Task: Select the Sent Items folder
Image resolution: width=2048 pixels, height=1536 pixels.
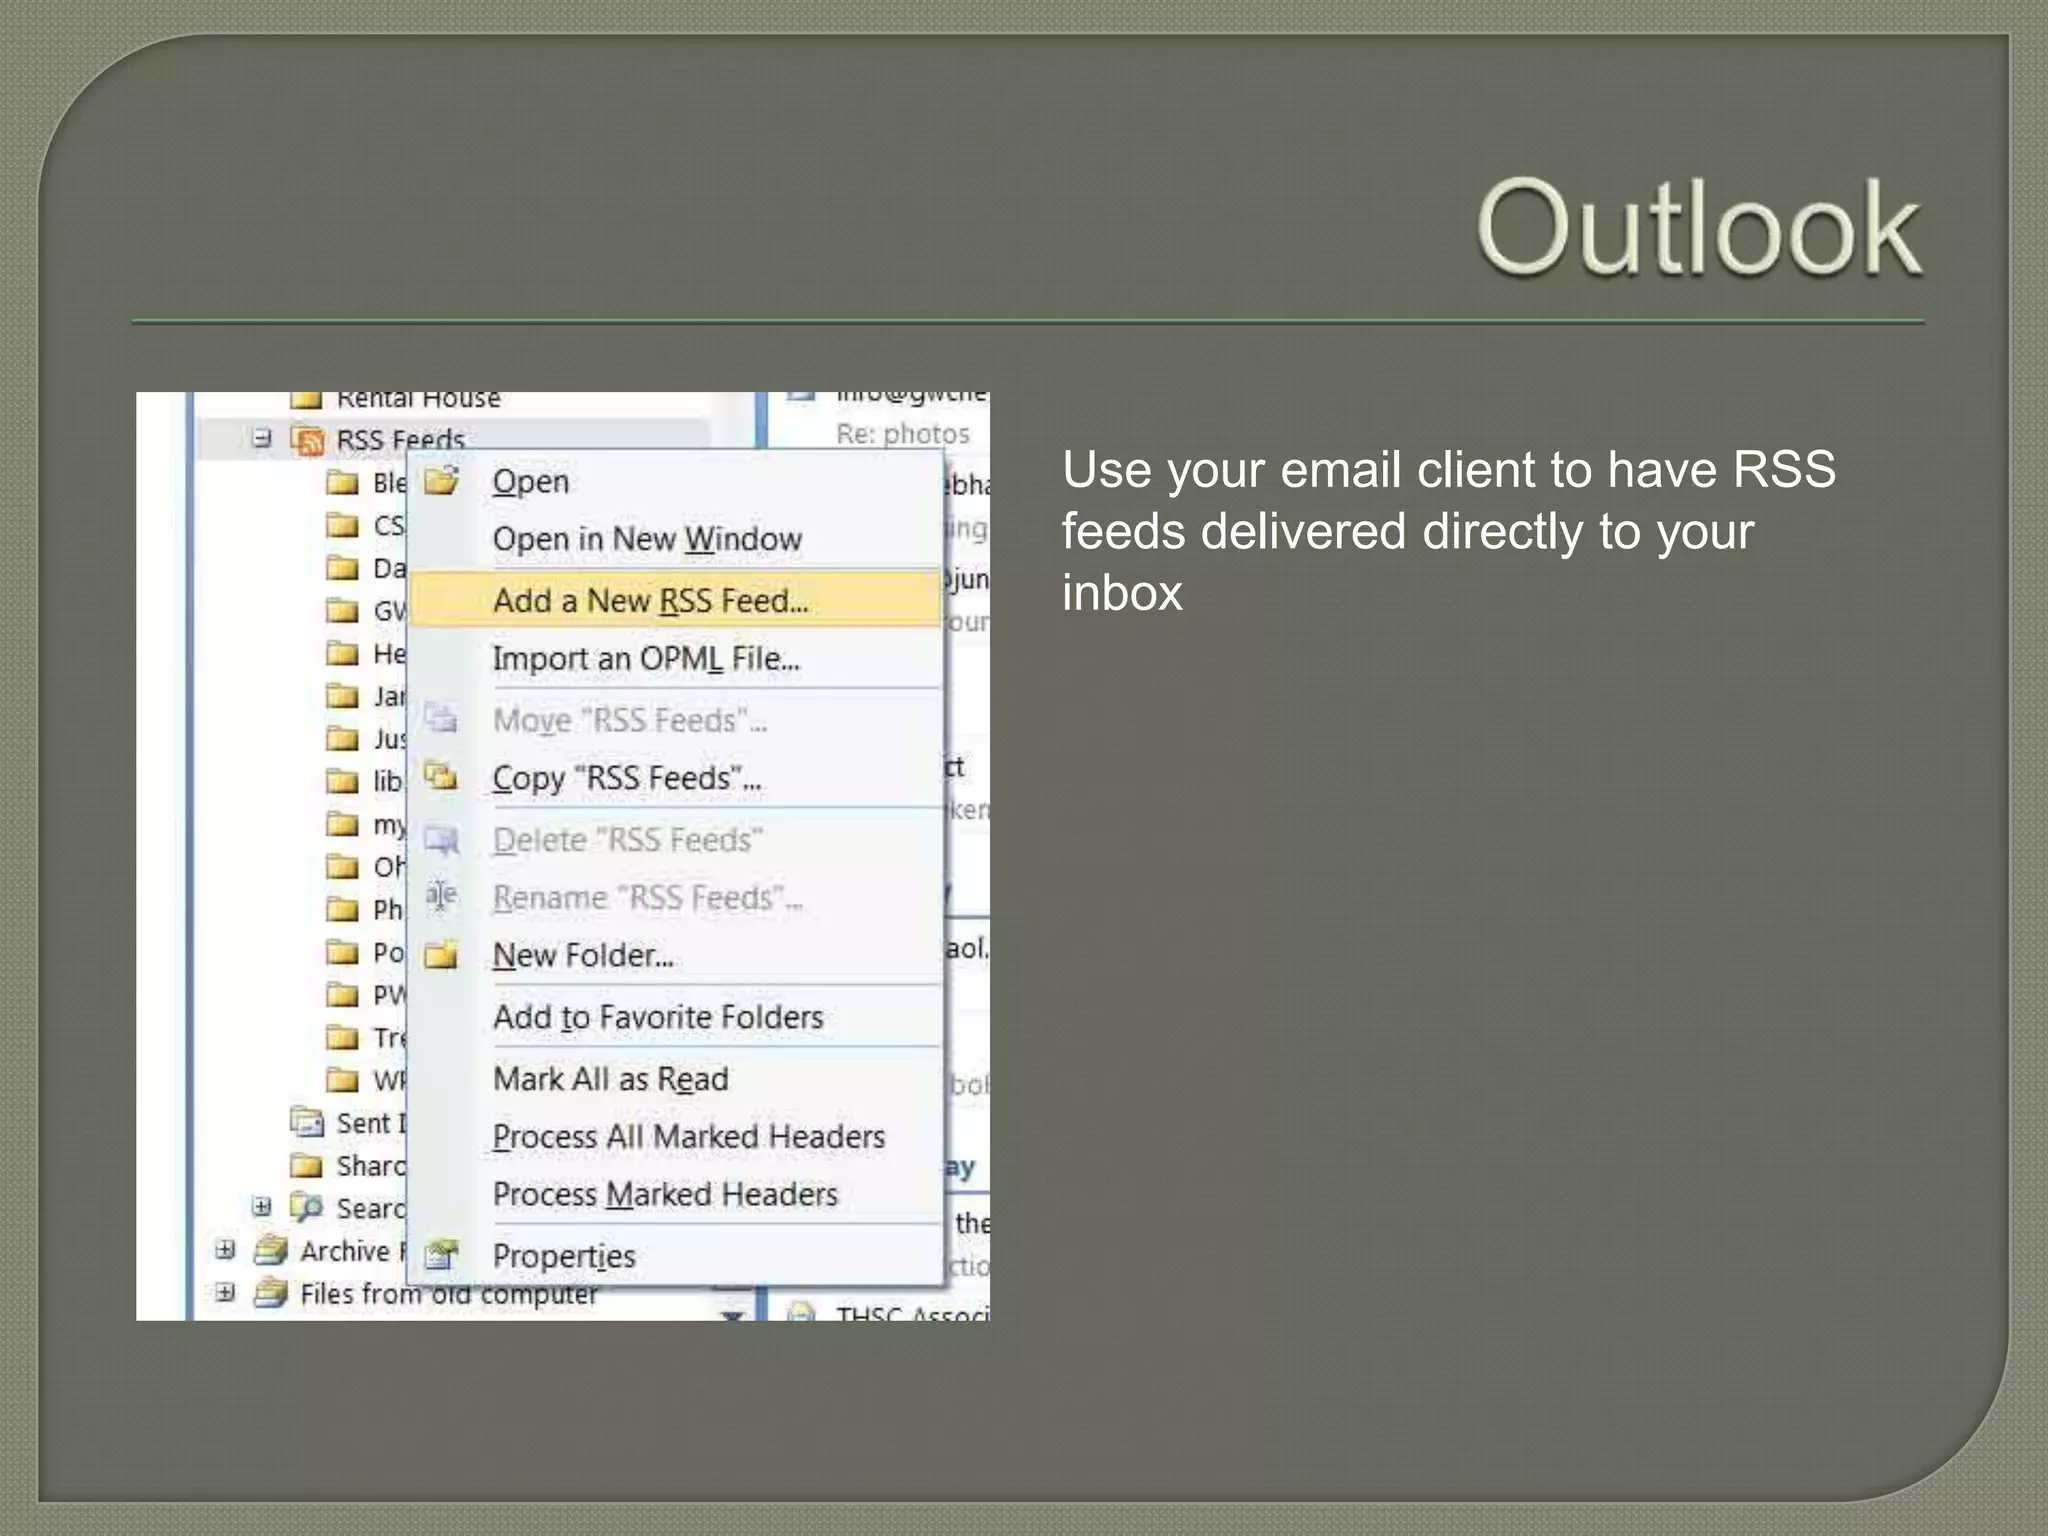Action: (371, 1124)
